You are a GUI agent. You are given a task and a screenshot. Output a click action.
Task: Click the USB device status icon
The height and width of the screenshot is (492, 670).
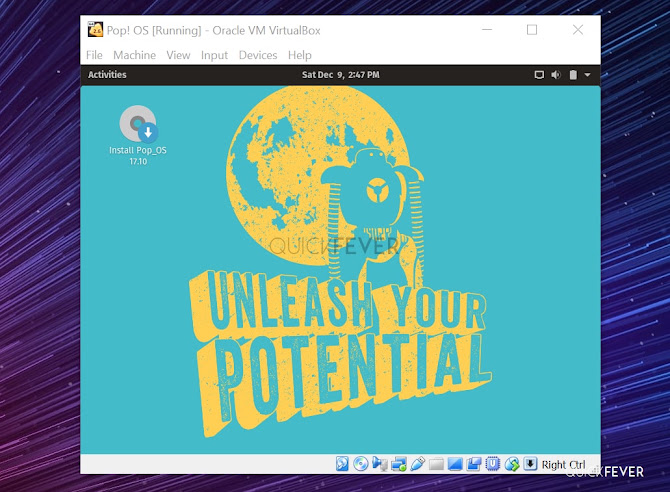(x=417, y=464)
